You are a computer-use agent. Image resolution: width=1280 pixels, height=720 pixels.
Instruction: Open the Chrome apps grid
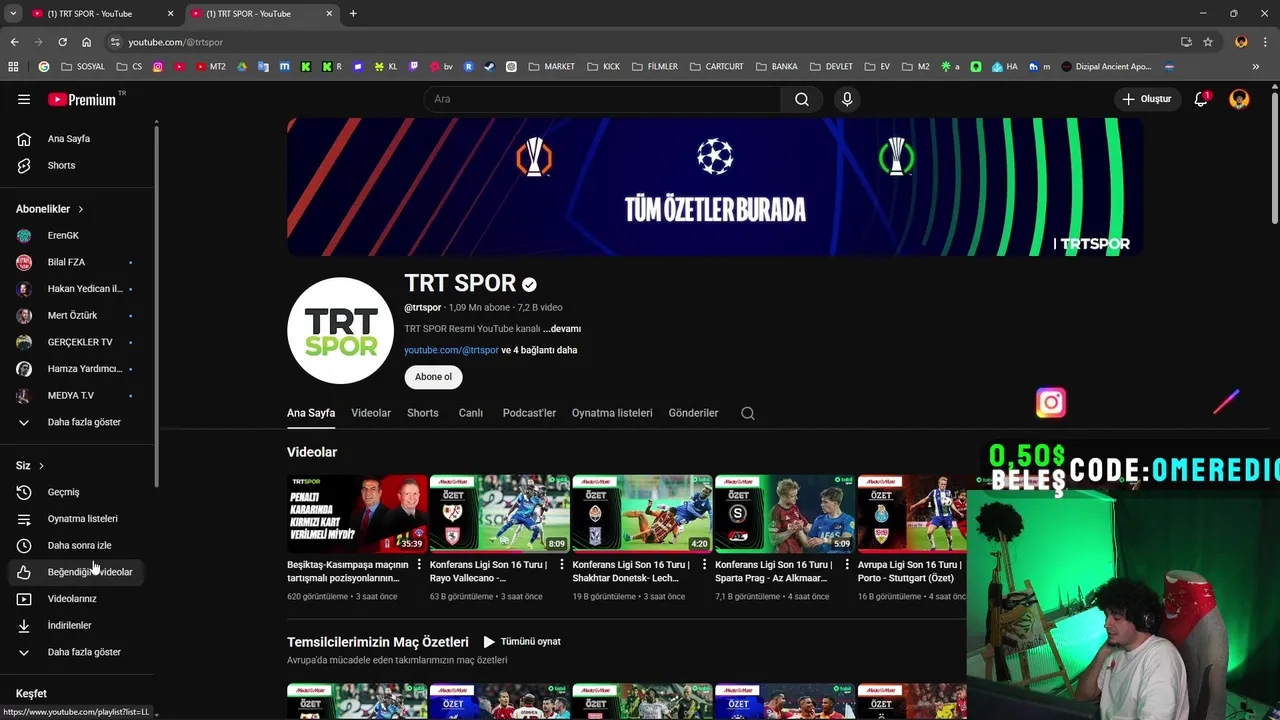tap(13, 67)
